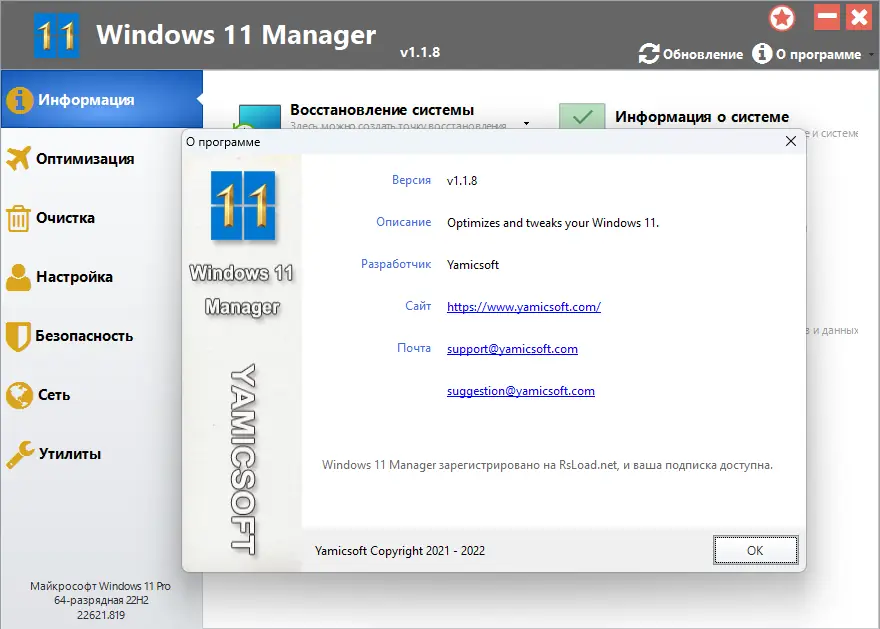This screenshot has width=880, height=629.
Task: Click the airplane Оптимизация icon
Action: (18, 159)
